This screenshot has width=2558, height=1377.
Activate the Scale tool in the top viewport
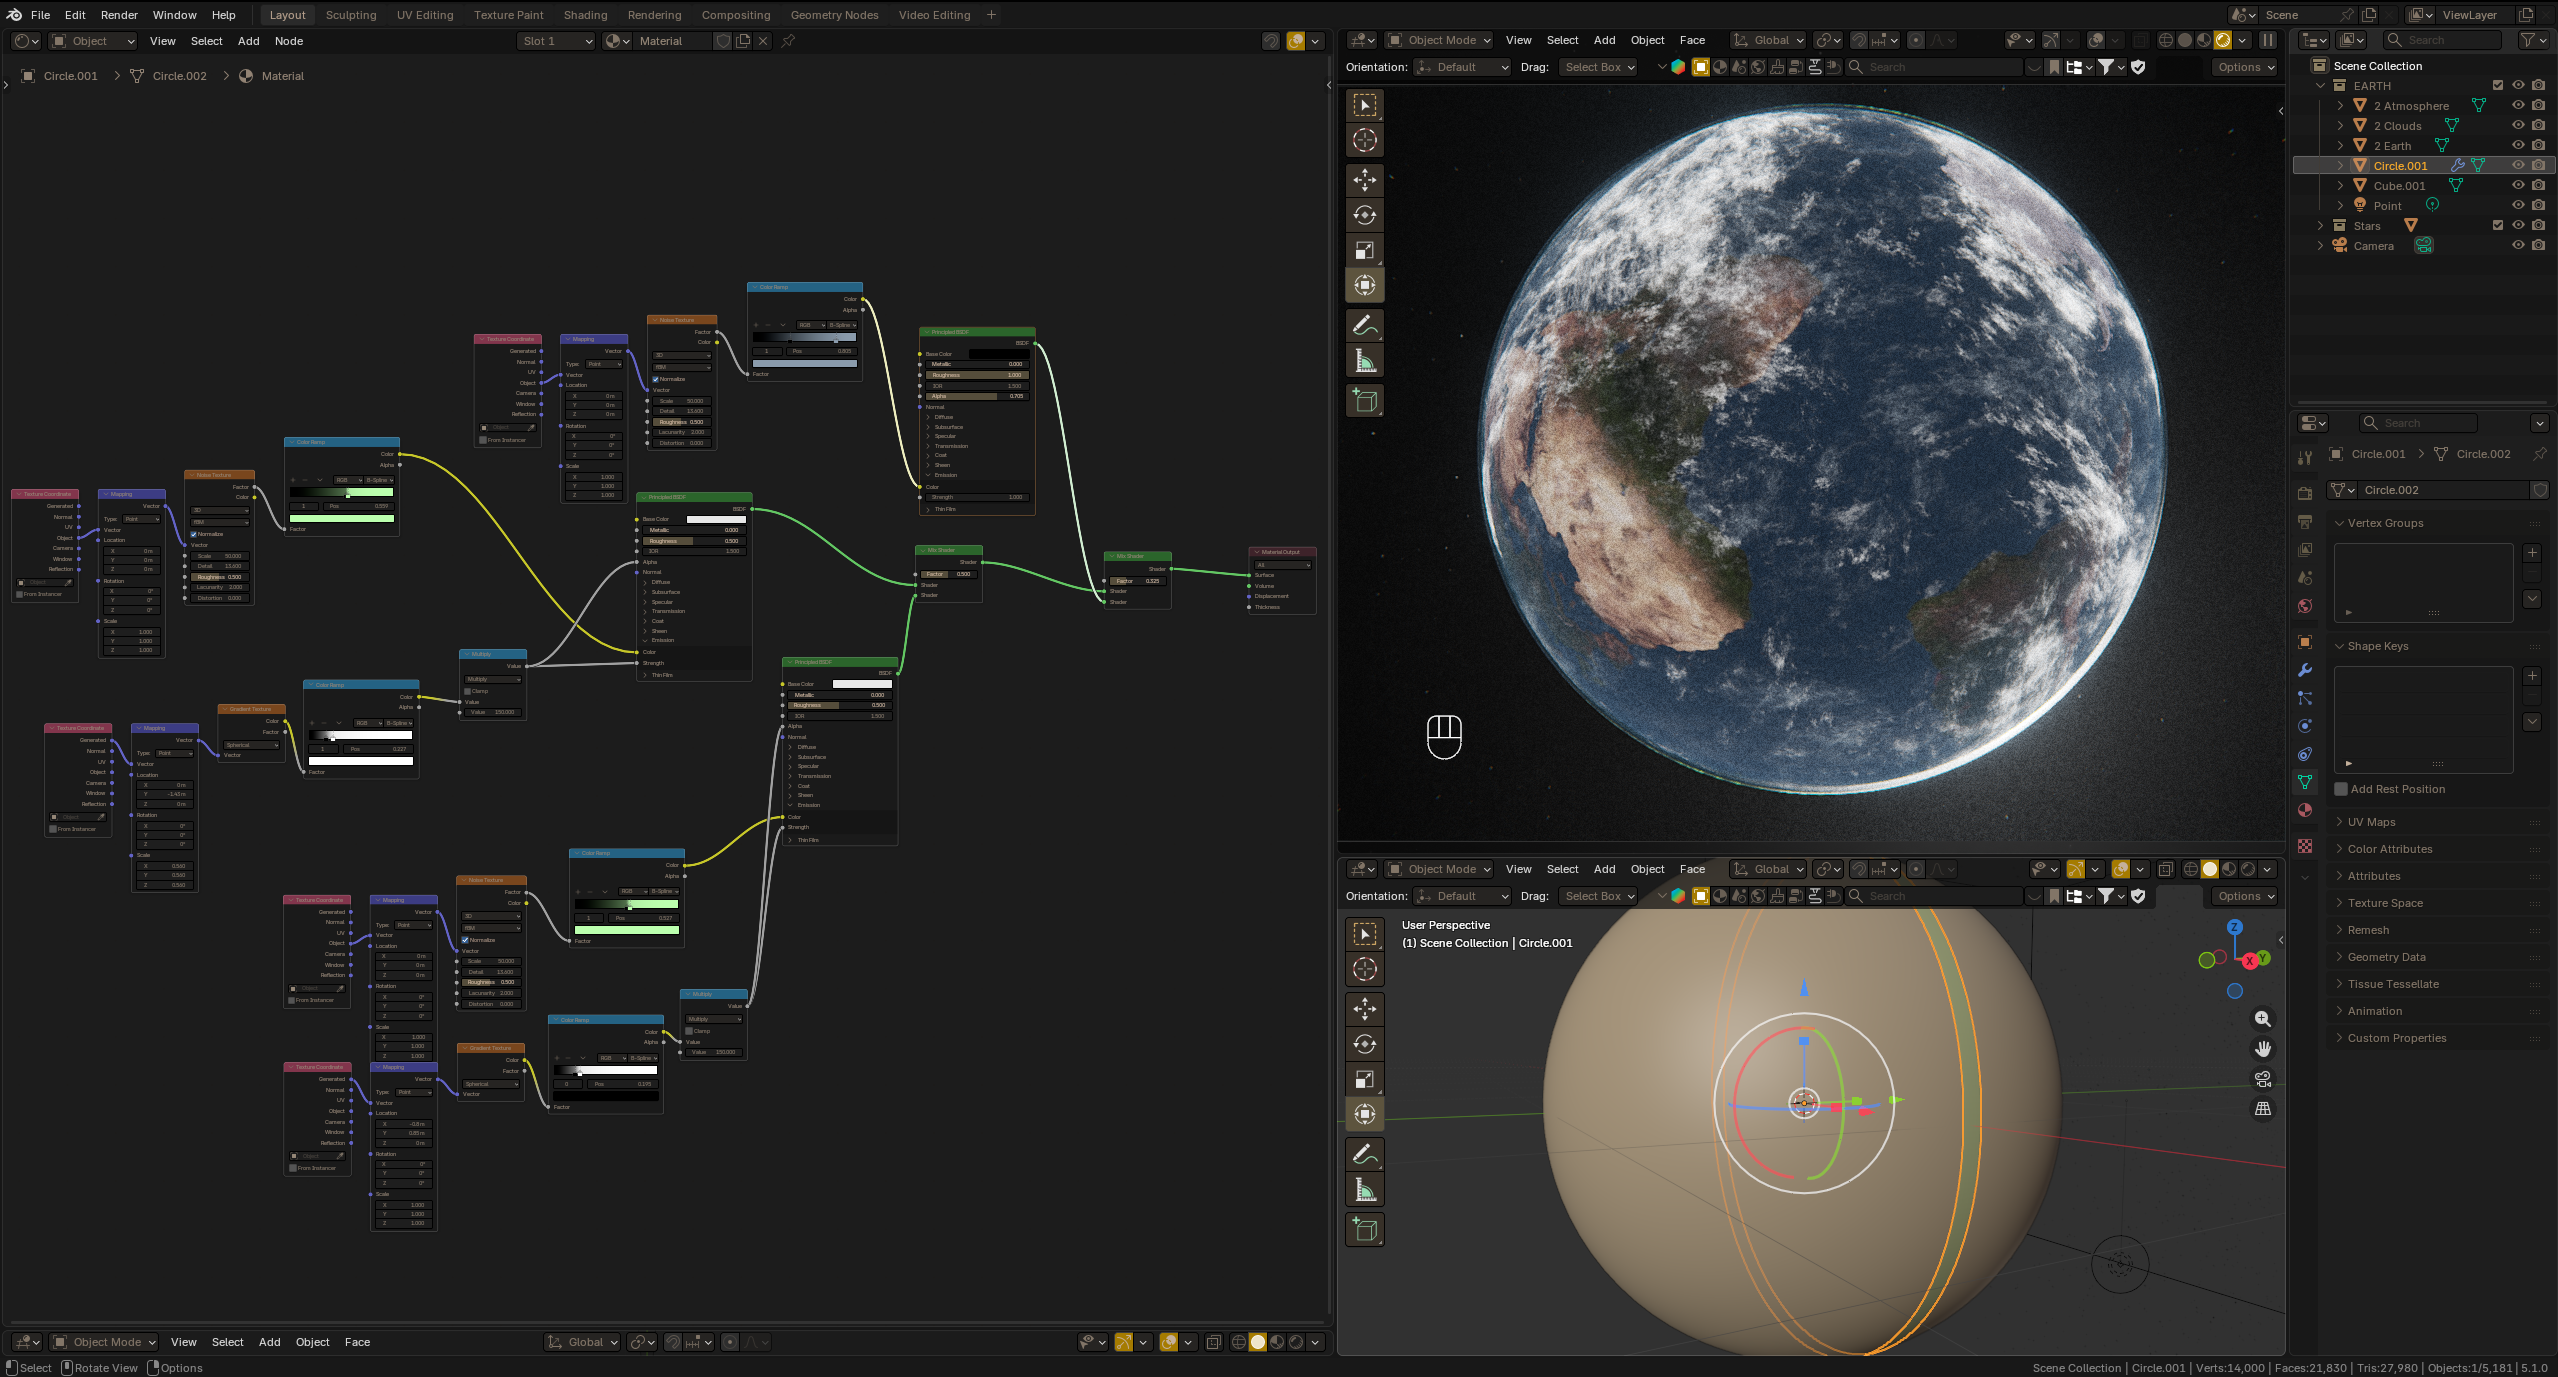point(1364,250)
